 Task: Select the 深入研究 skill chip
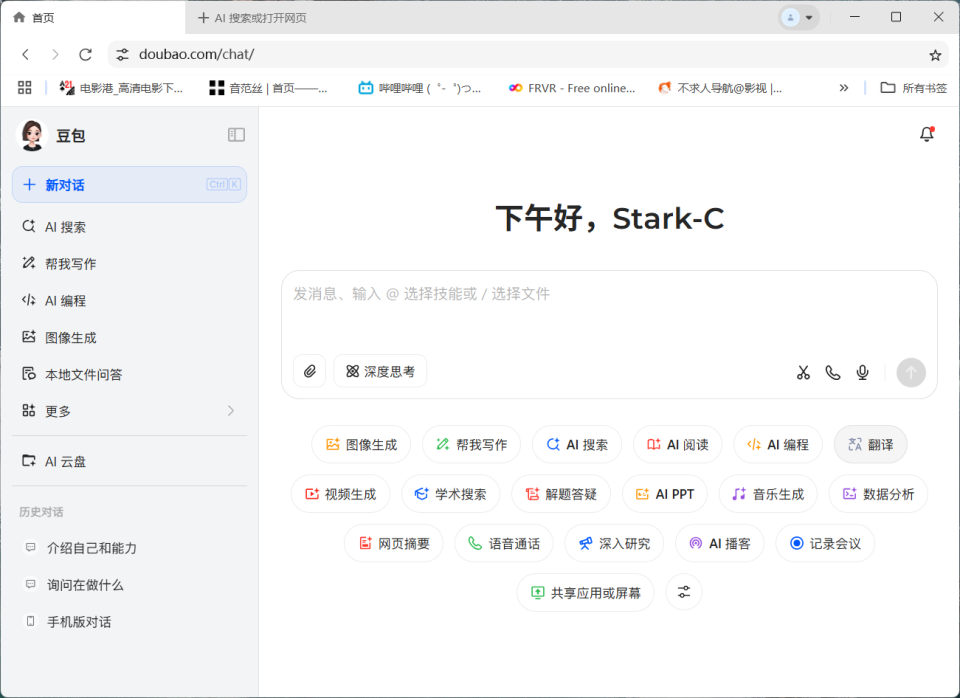point(614,543)
